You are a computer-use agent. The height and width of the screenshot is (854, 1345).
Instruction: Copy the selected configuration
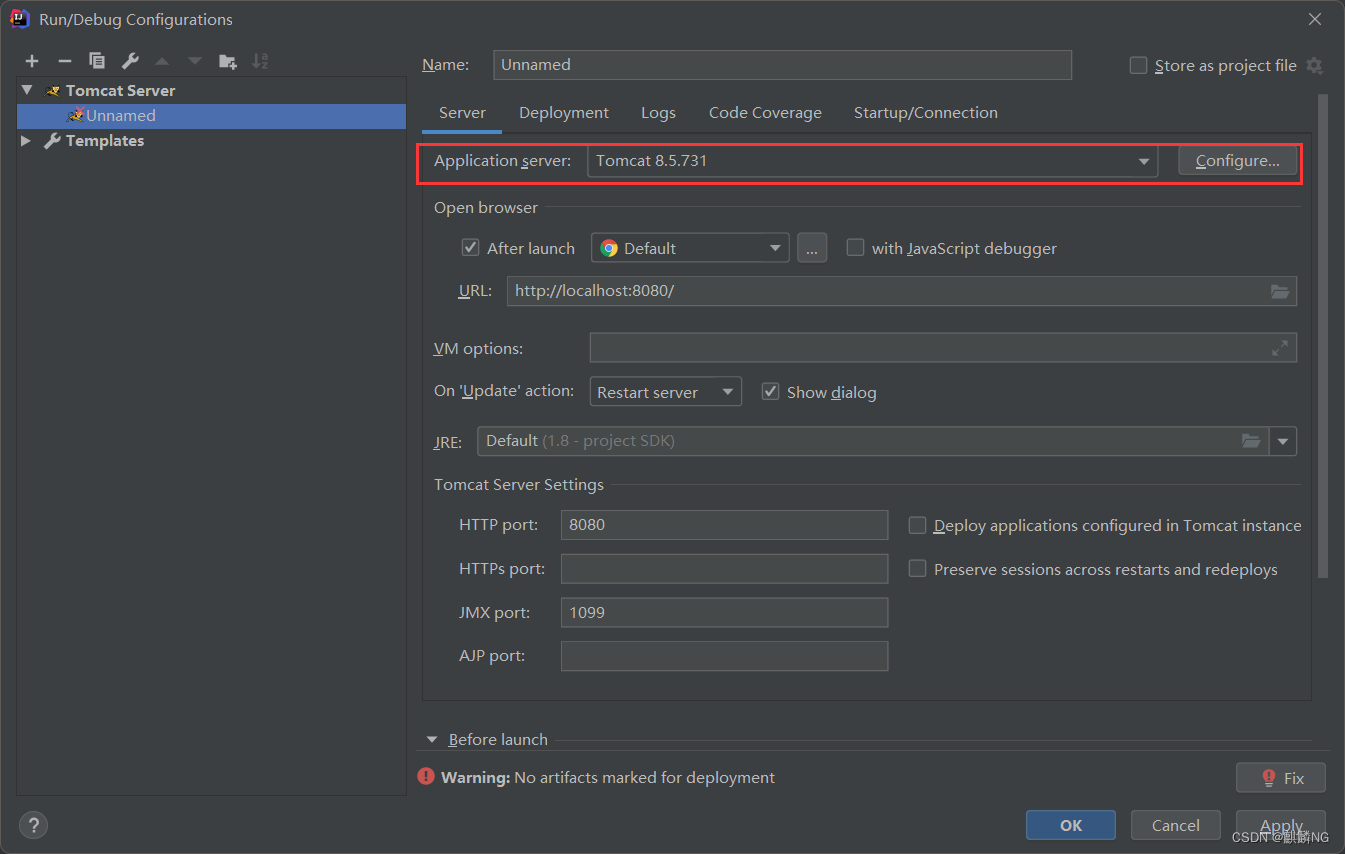[97, 61]
